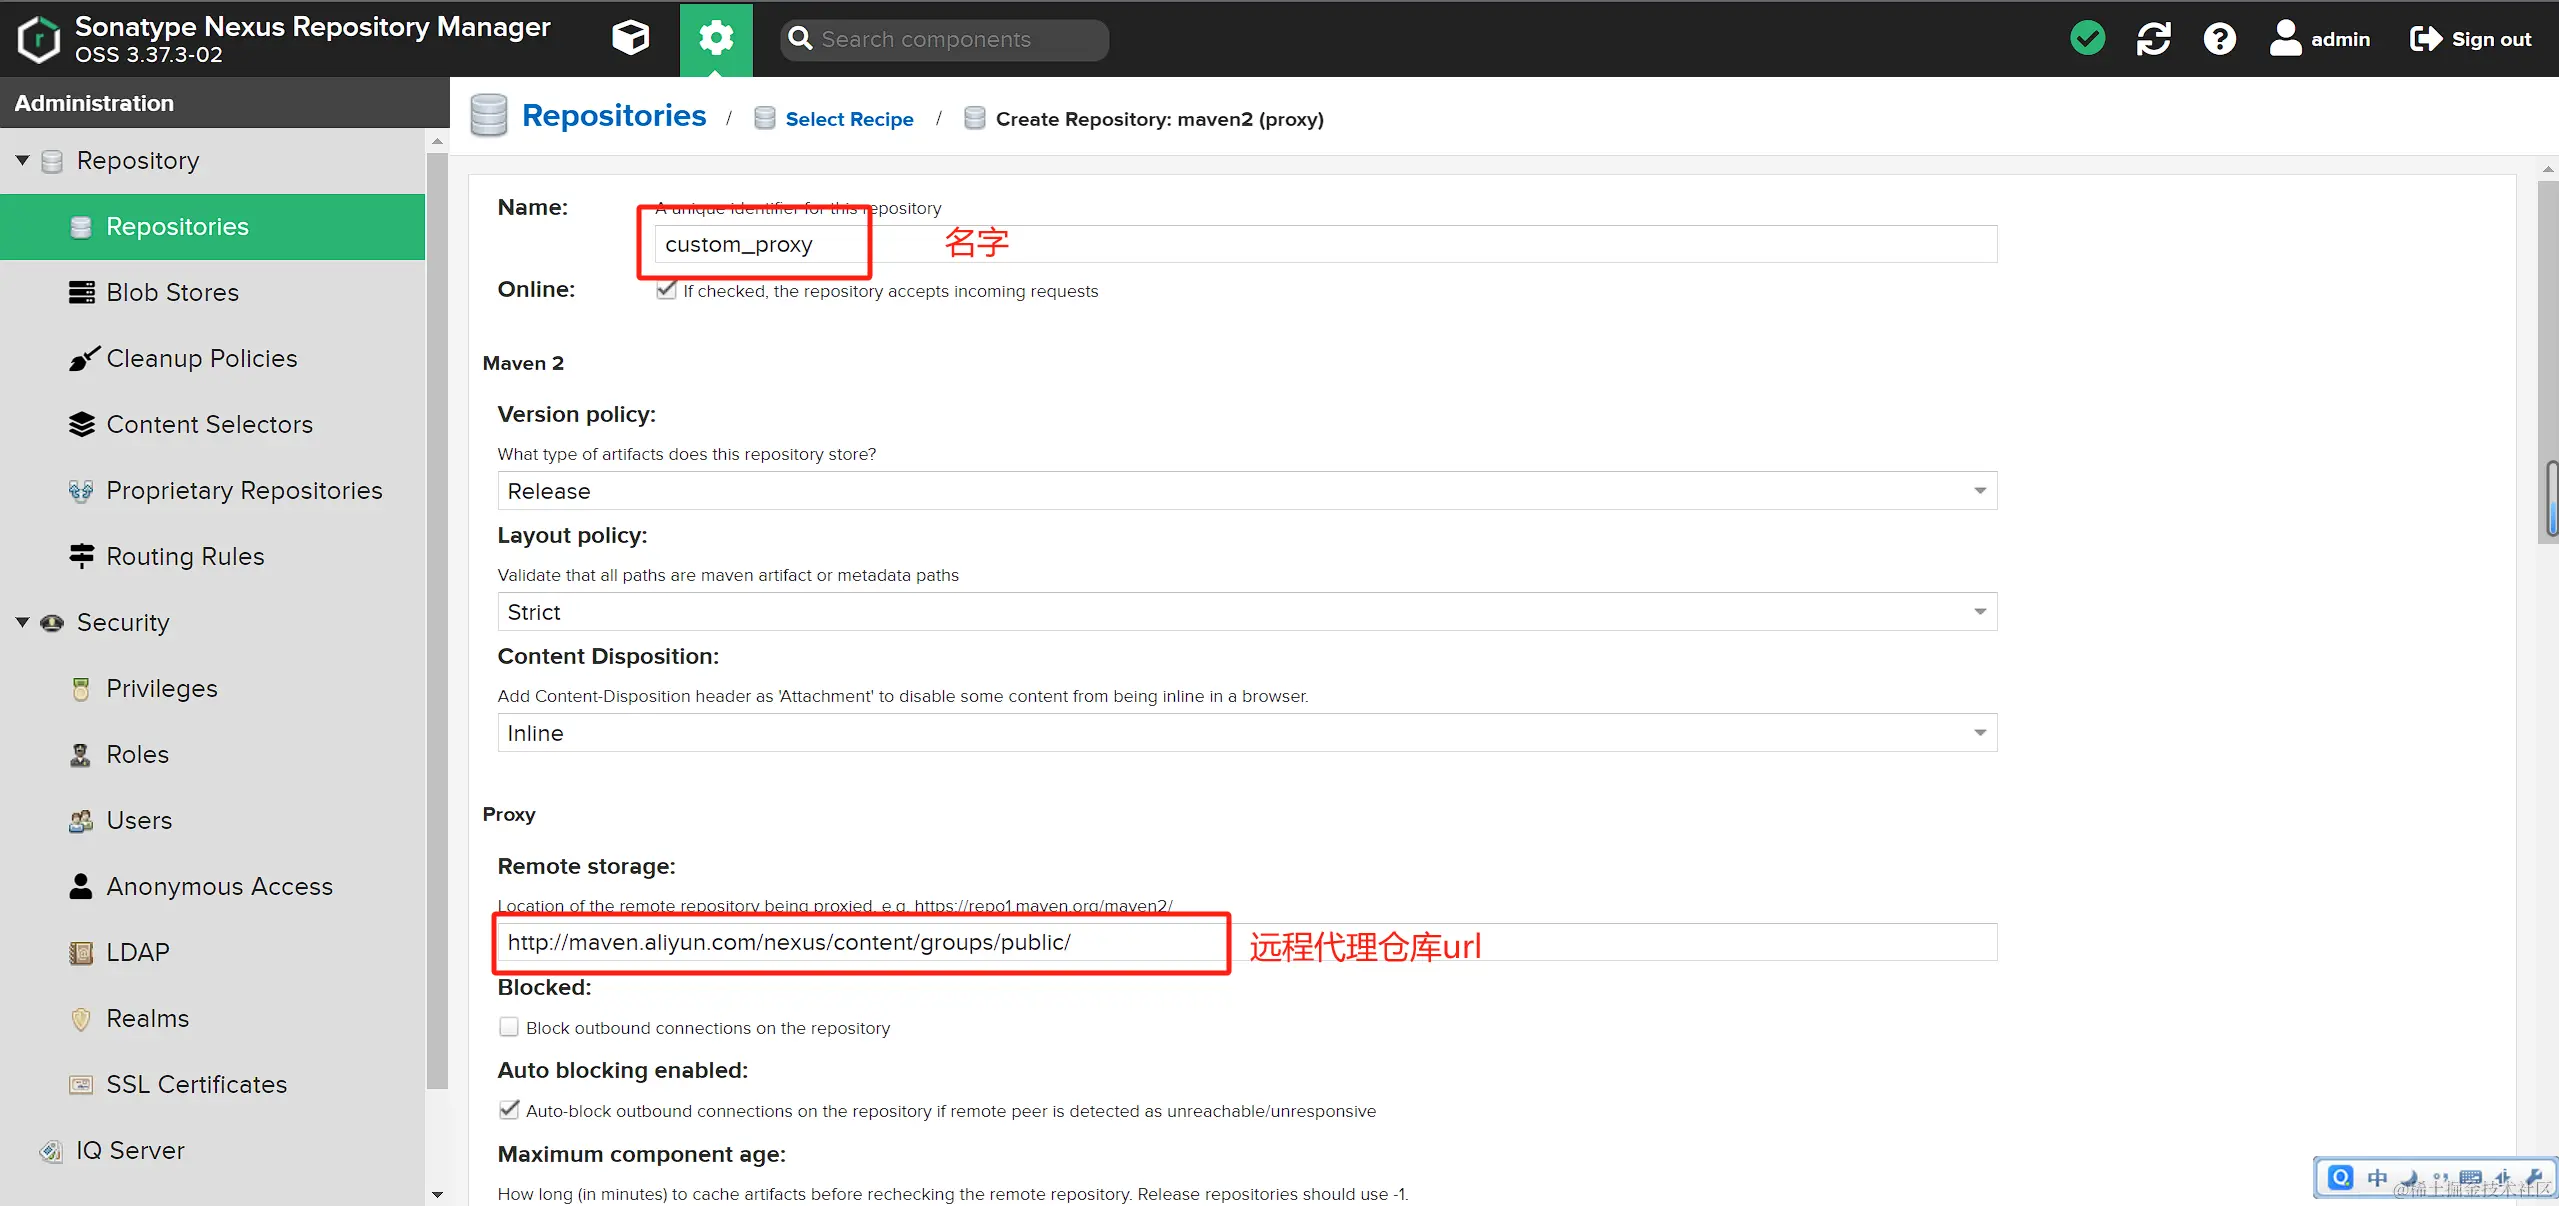Select Anonymous Access menu item
Viewport: 2559px width, 1206px height.
point(219,886)
